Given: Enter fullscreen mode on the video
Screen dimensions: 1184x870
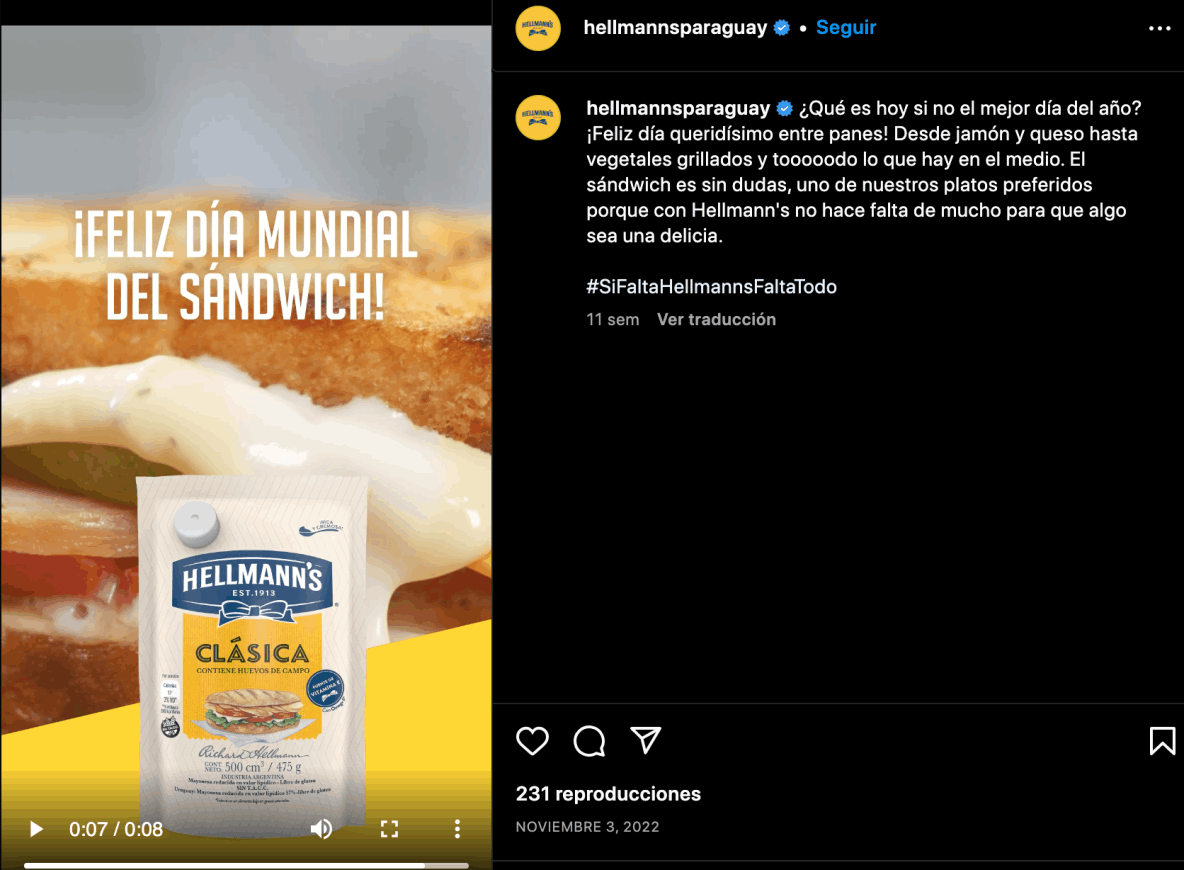Looking at the screenshot, I should pos(389,829).
